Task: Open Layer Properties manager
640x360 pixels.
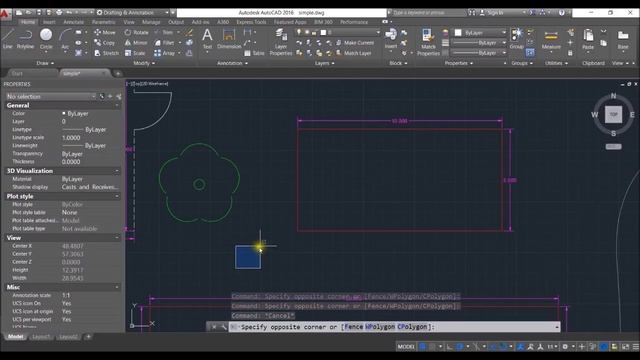Action: [x=281, y=42]
